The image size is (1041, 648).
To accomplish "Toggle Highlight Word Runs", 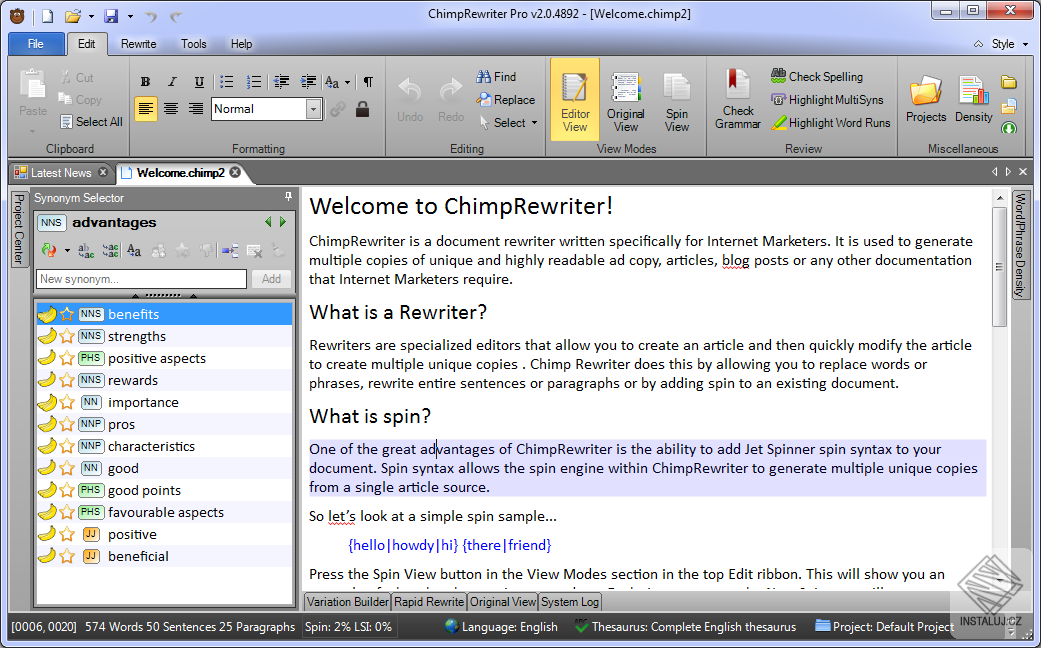I will coord(831,123).
